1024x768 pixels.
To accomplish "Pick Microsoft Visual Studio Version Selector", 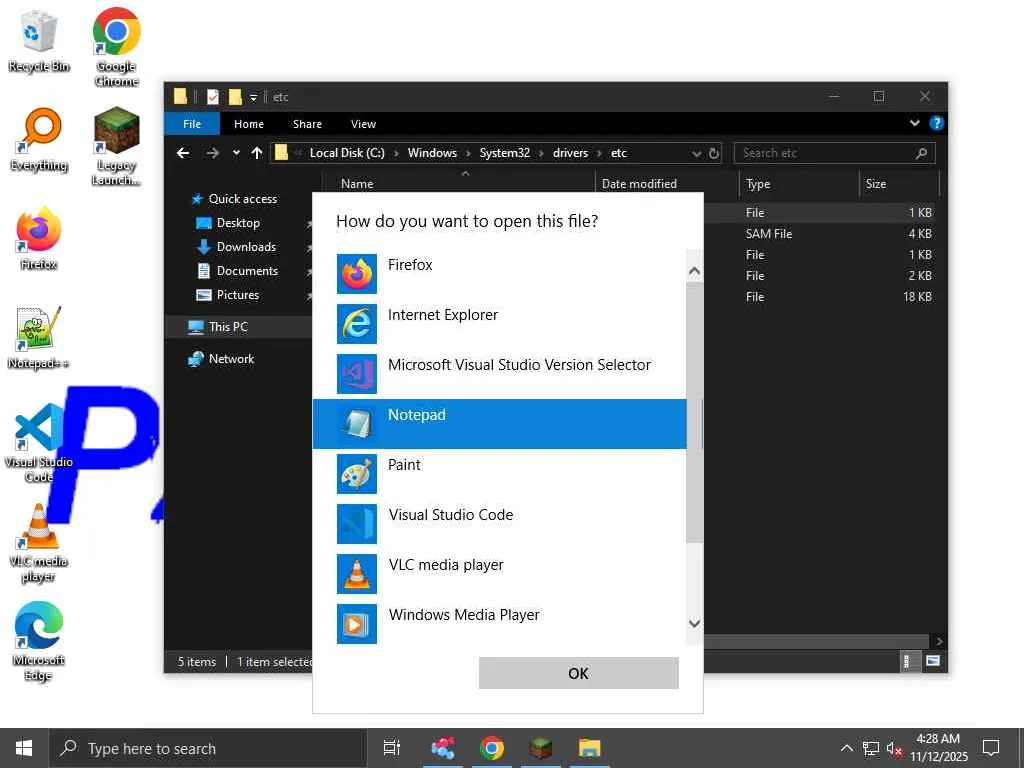I will pyautogui.click(x=500, y=374).
